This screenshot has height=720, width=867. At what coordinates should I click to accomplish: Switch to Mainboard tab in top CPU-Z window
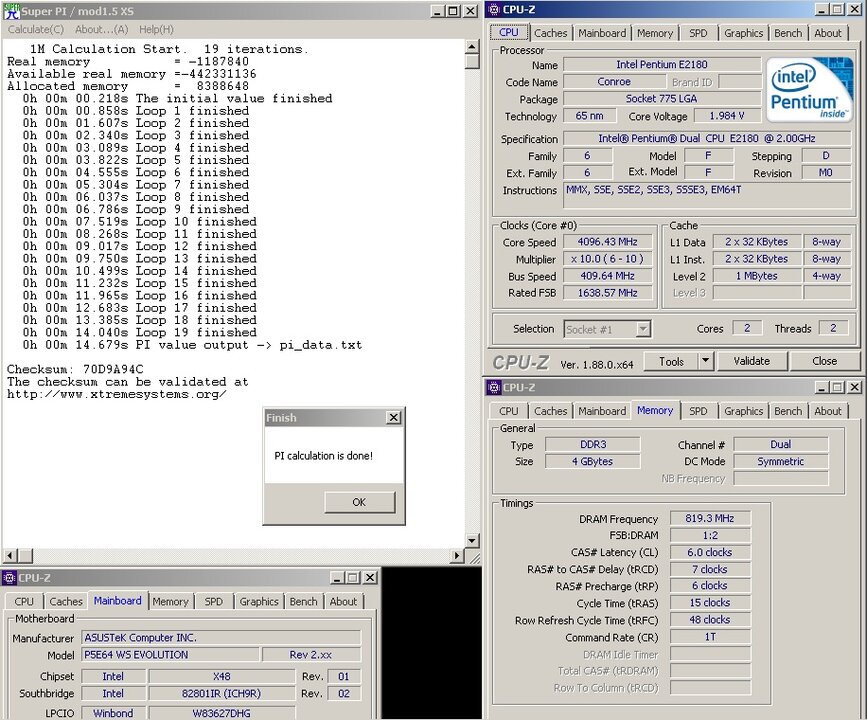click(602, 33)
